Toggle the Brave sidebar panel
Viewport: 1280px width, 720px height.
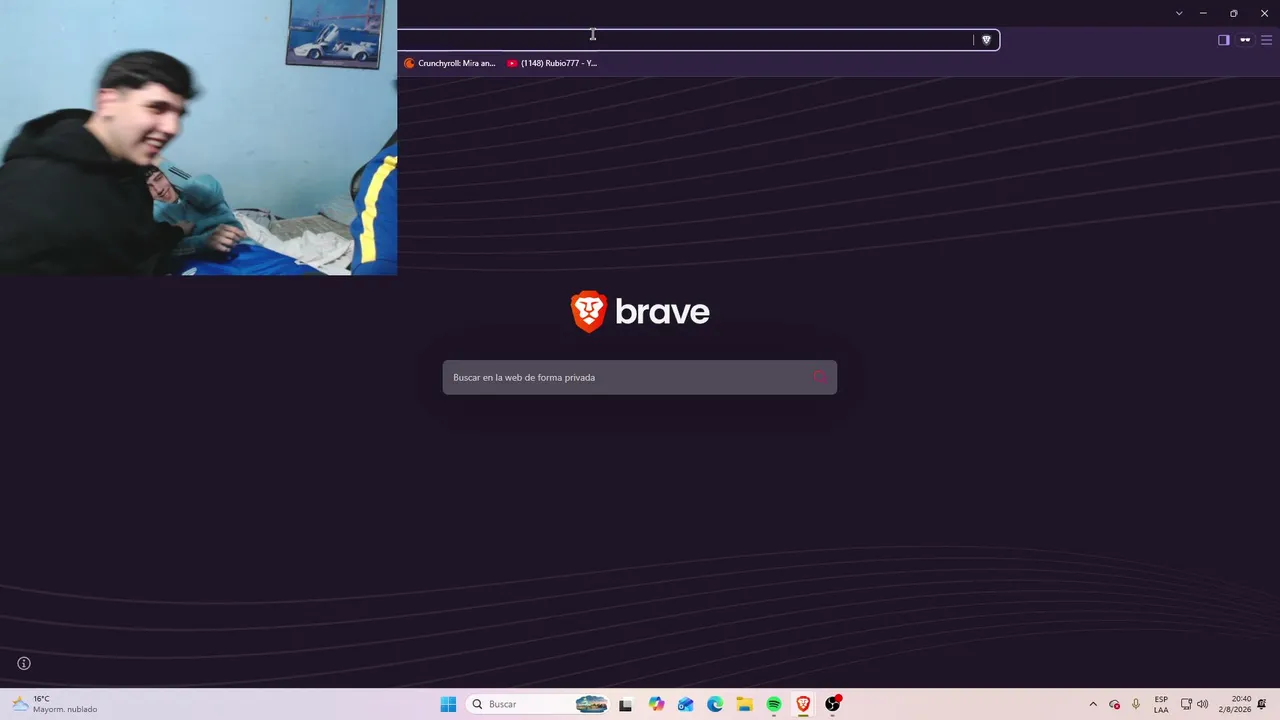coord(1223,40)
